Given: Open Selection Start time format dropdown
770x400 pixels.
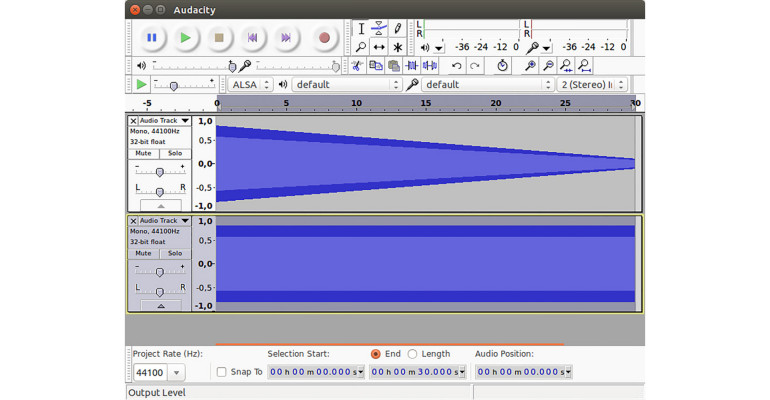Looking at the screenshot, I should point(361,372).
